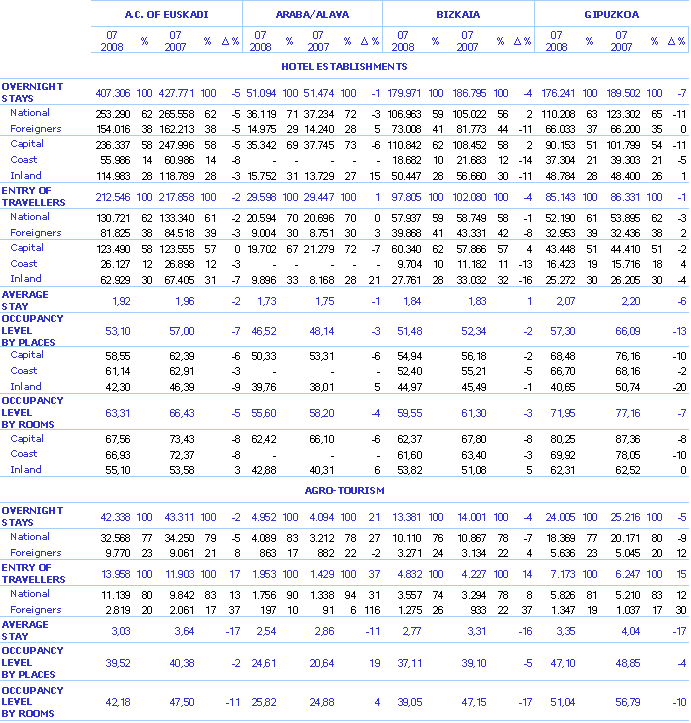
Task: Select the hotel OVERNIGHT STAYS row label
Action: click(x=31, y=92)
